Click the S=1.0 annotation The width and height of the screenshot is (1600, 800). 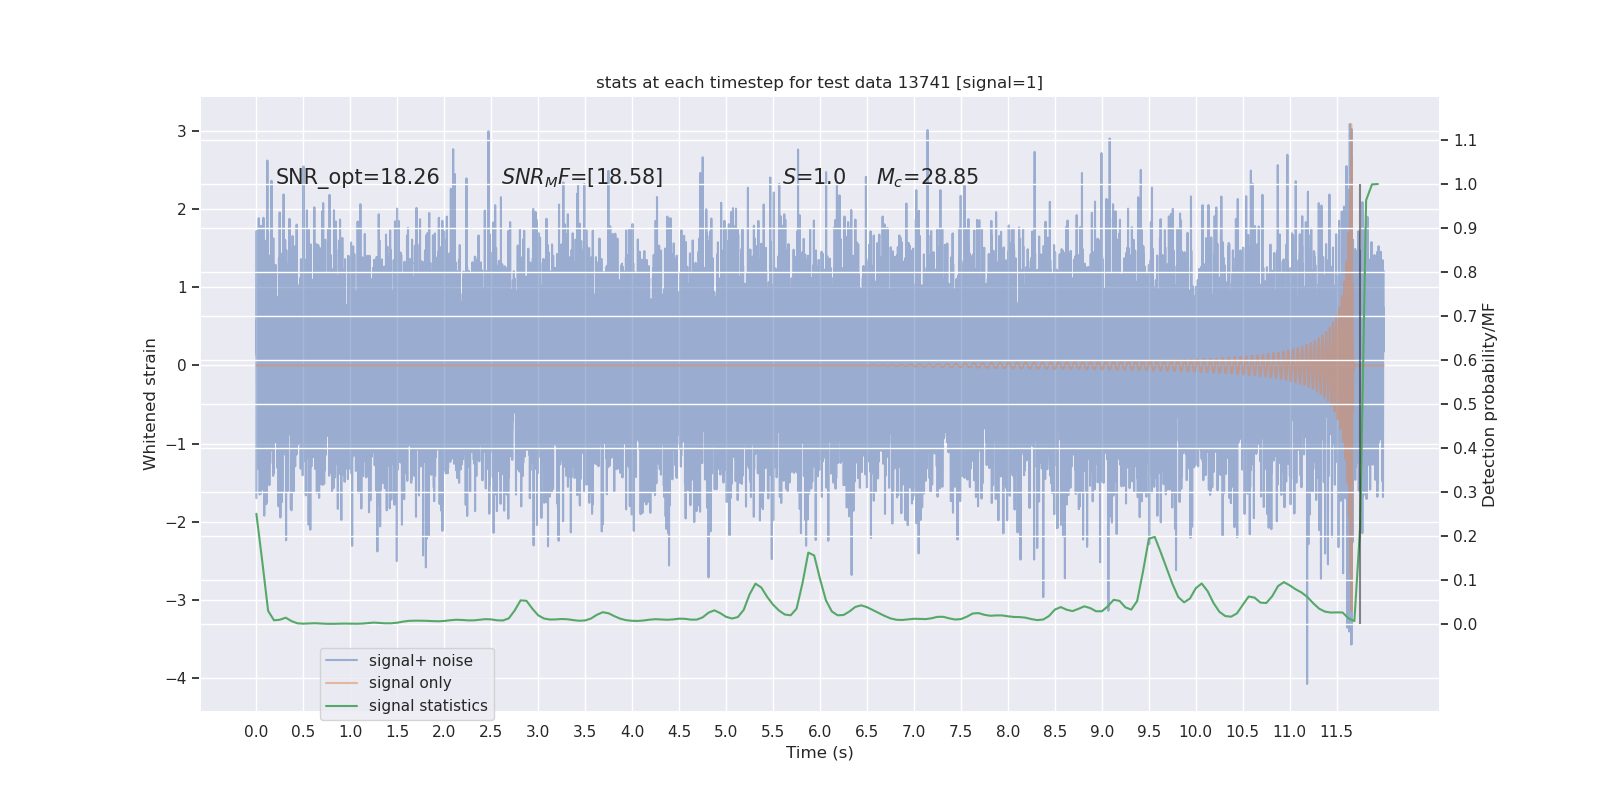click(x=814, y=177)
